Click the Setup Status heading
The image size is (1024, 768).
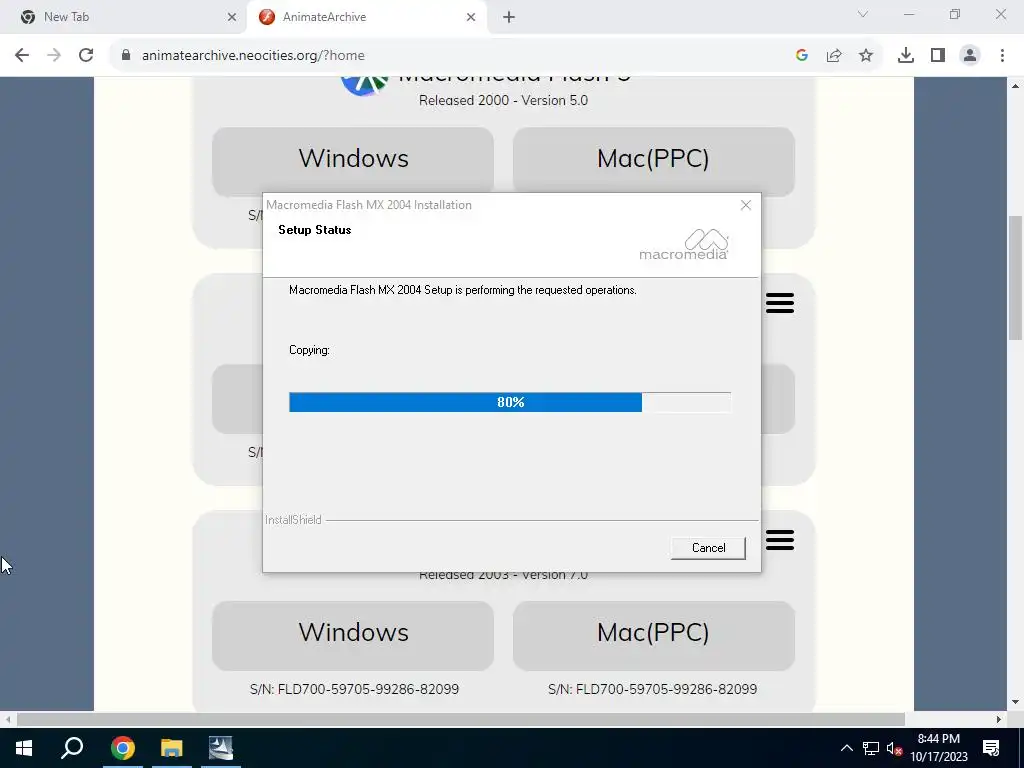315,230
